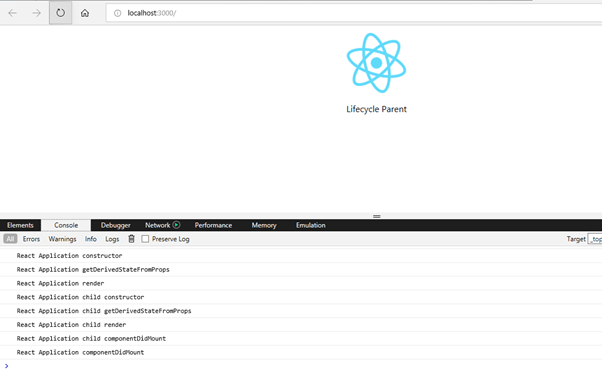Switch to the Console tab
Screen dimensions: 602x376
[x=66, y=225]
